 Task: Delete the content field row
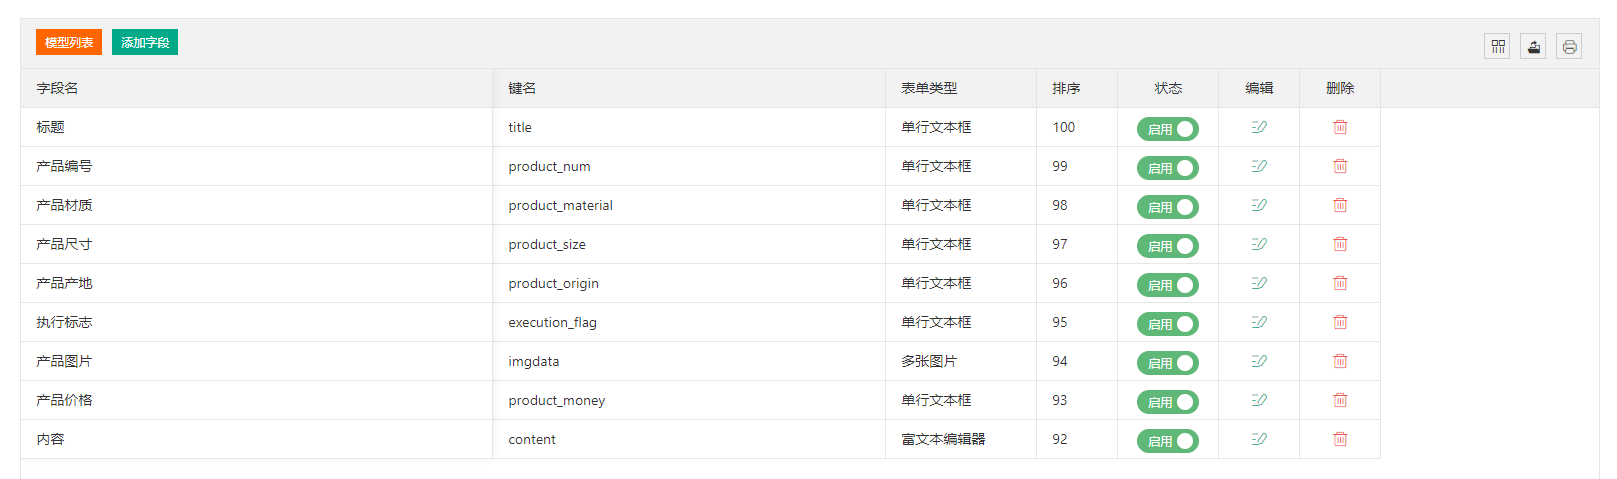[x=1340, y=439]
